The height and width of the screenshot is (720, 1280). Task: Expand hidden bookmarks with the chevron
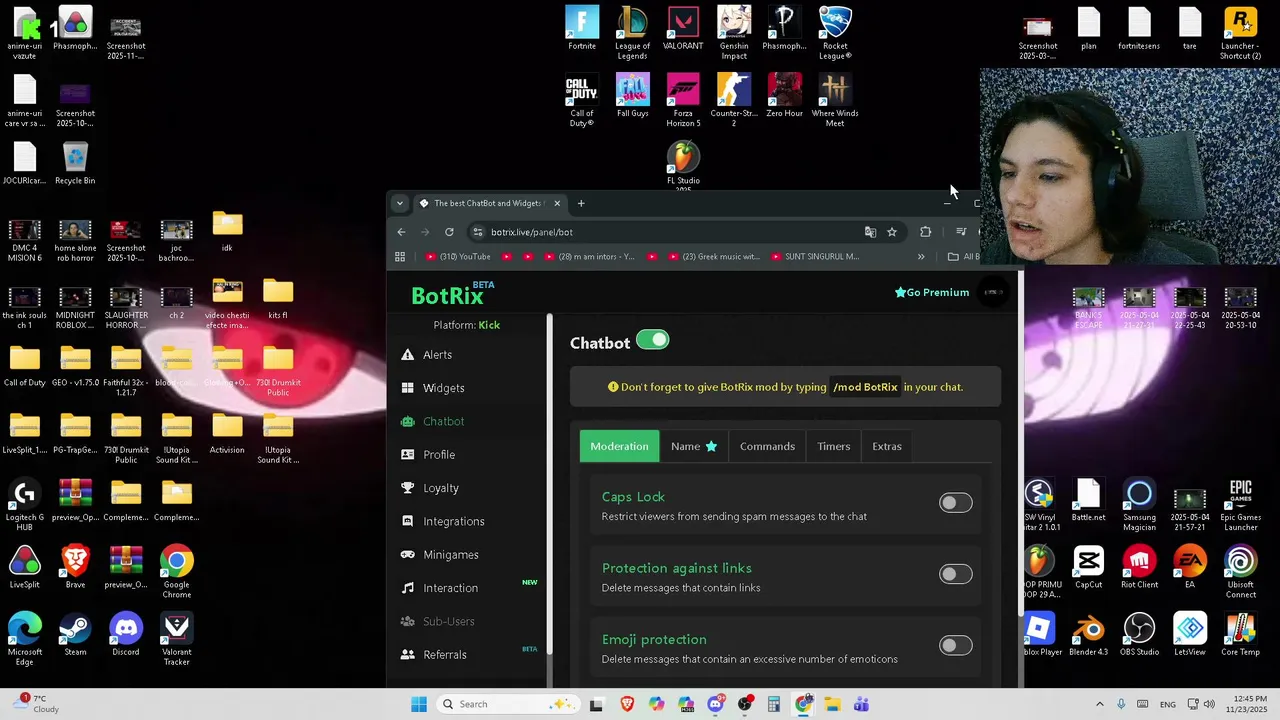921,257
